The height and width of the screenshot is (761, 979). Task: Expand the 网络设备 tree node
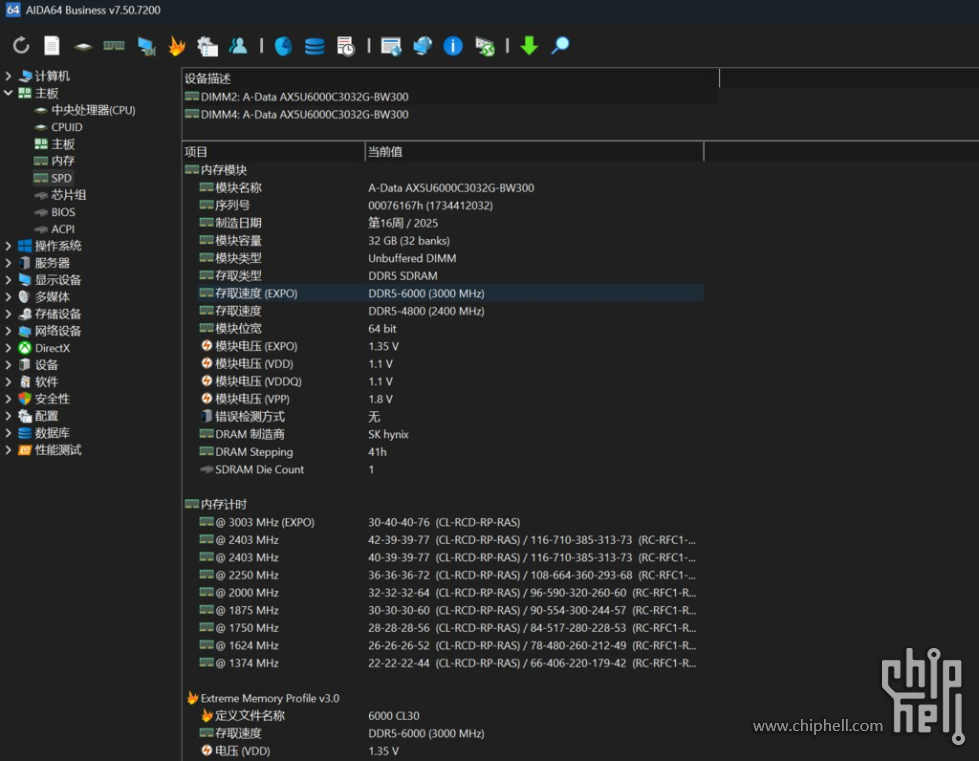pyautogui.click(x=8, y=331)
